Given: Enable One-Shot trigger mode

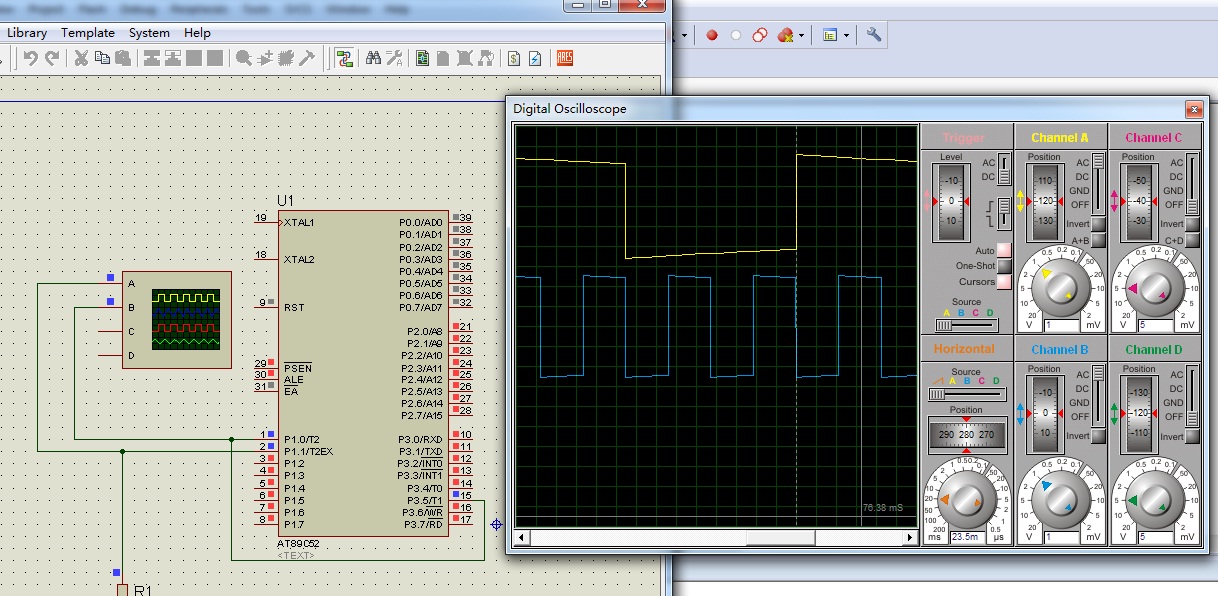Looking at the screenshot, I should (1004, 266).
